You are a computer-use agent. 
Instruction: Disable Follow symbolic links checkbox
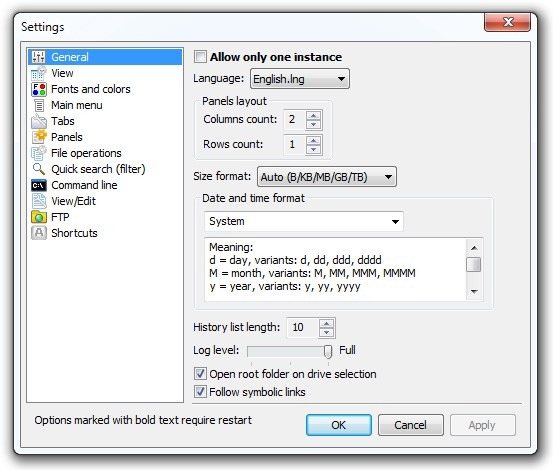[200, 391]
